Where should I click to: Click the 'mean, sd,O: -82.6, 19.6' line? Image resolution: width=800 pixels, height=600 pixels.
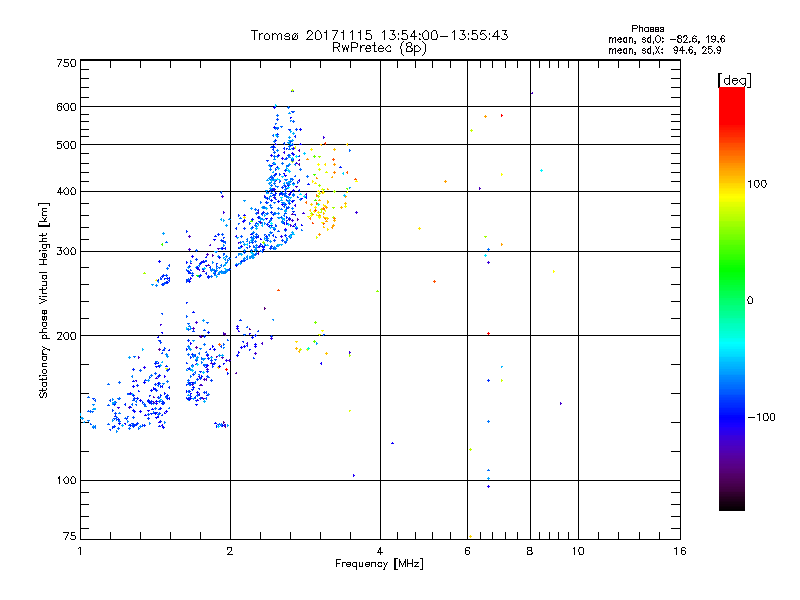point(666,39)
